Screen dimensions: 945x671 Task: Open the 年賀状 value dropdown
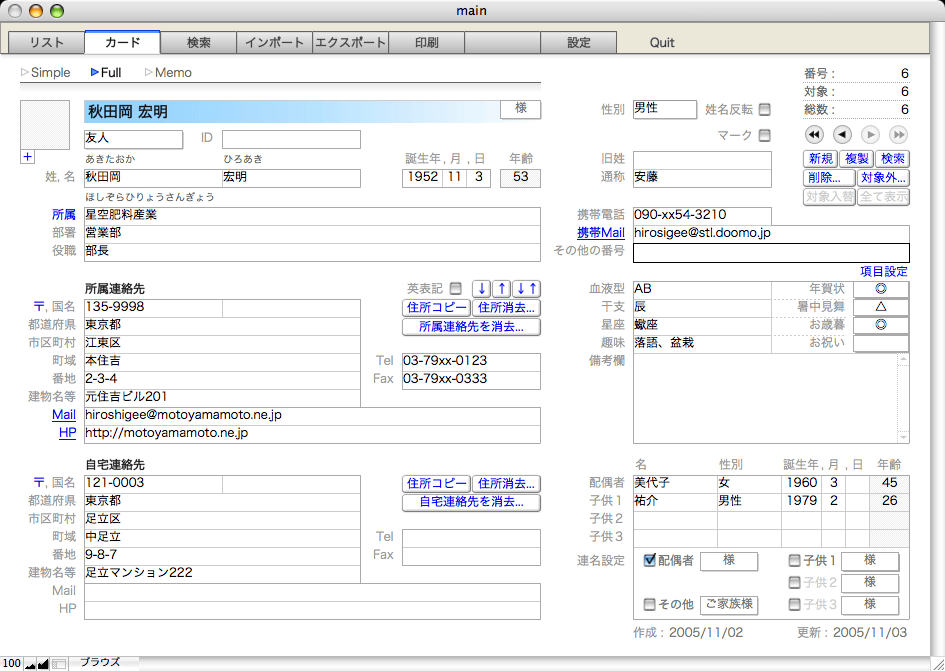[x=881, y=289]
